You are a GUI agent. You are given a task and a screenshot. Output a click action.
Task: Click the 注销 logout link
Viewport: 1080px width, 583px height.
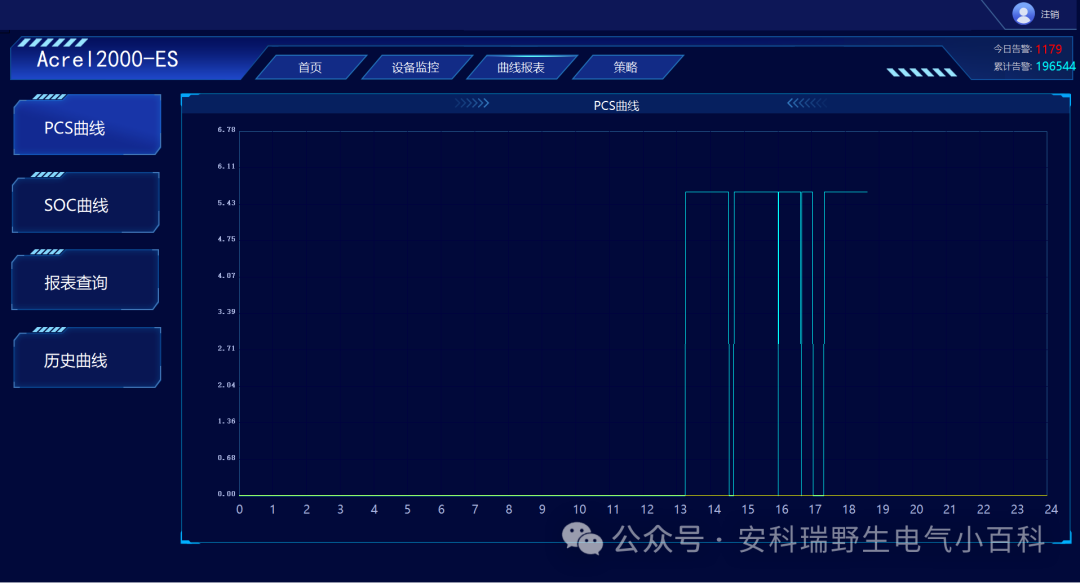1050,14
